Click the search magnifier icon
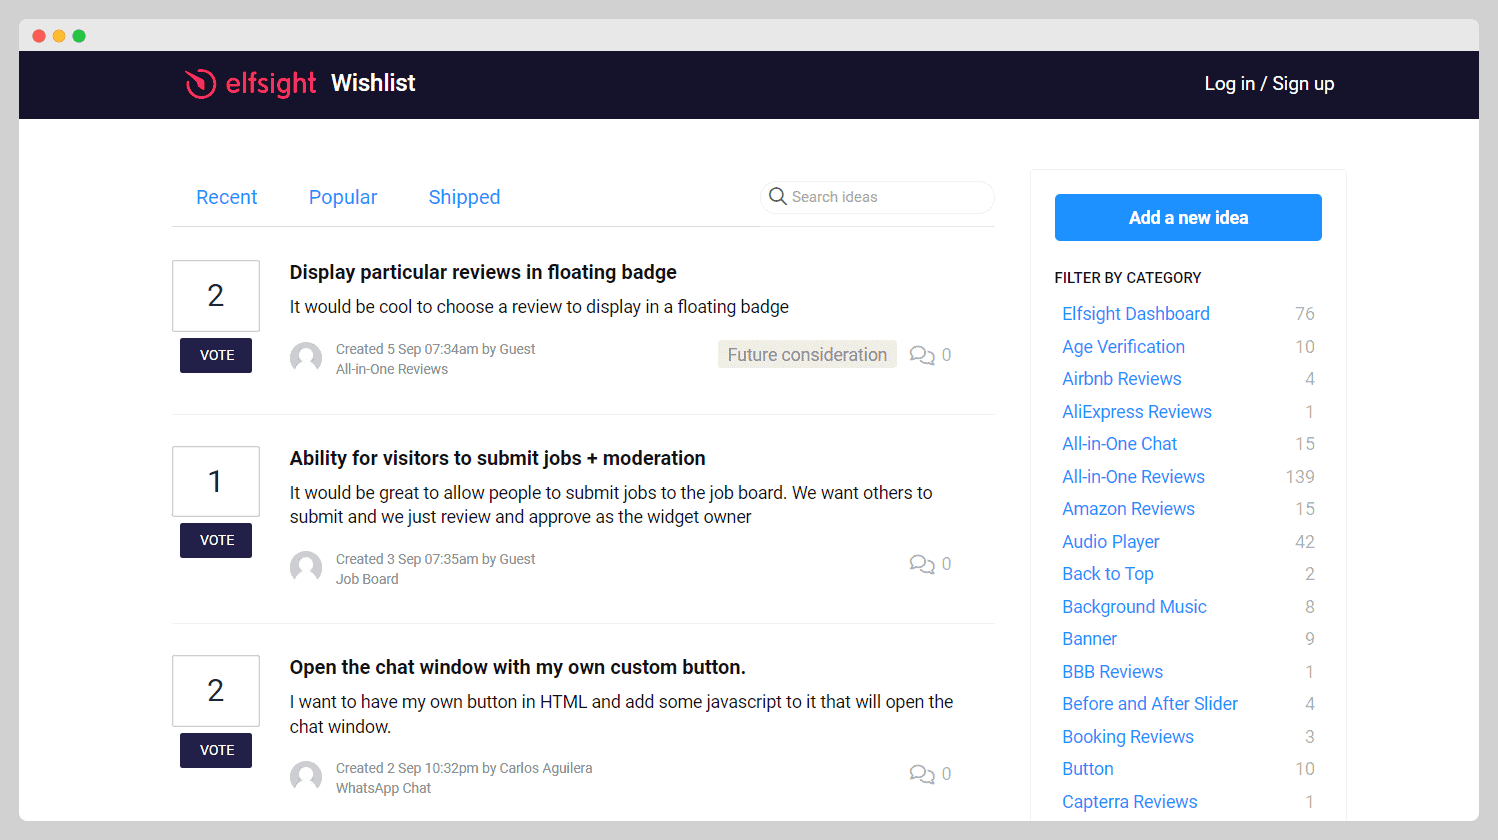Image resolution: width=1498 pixels, height=840 pixels. (777, 196)
